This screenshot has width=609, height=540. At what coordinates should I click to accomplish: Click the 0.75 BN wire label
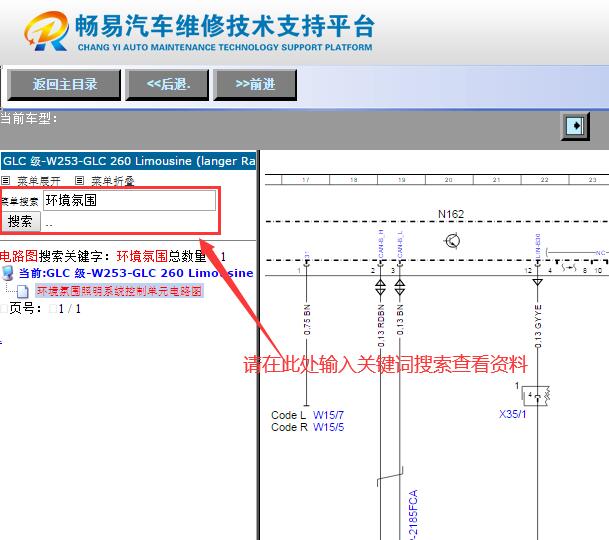coord(307,320)
